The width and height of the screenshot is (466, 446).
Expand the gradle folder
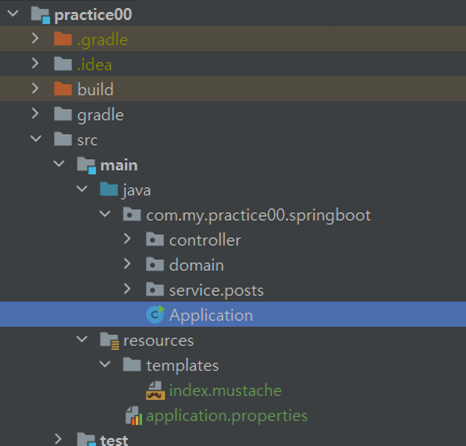click(35, 114)
